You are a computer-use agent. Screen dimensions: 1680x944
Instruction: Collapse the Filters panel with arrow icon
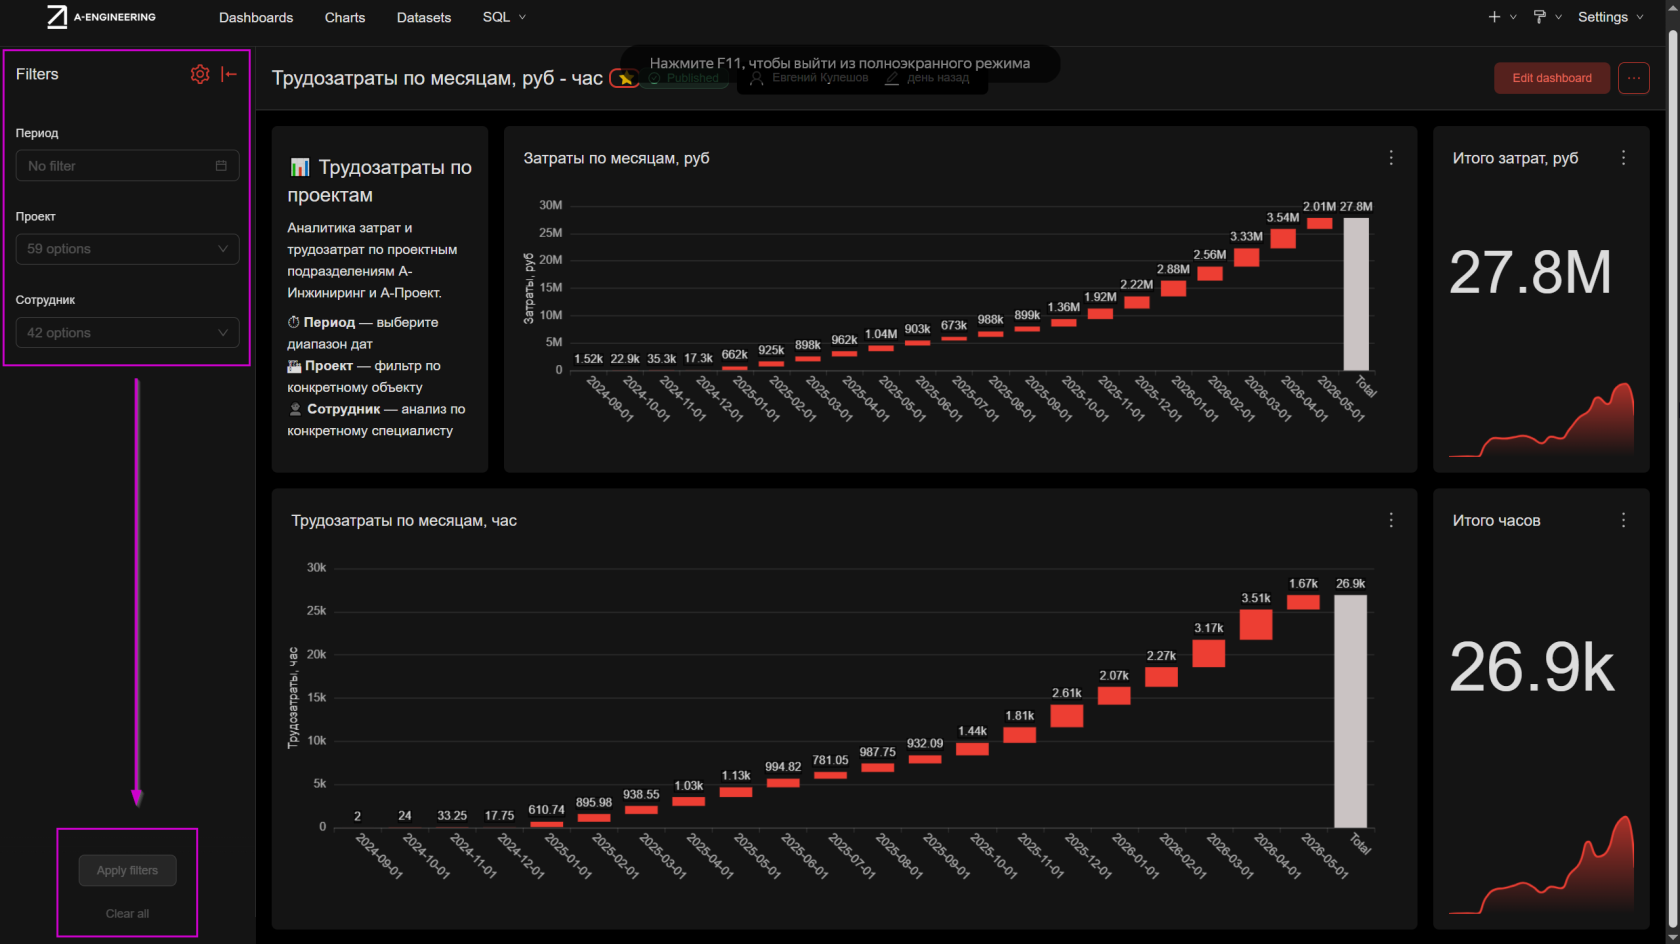(229, 74)
